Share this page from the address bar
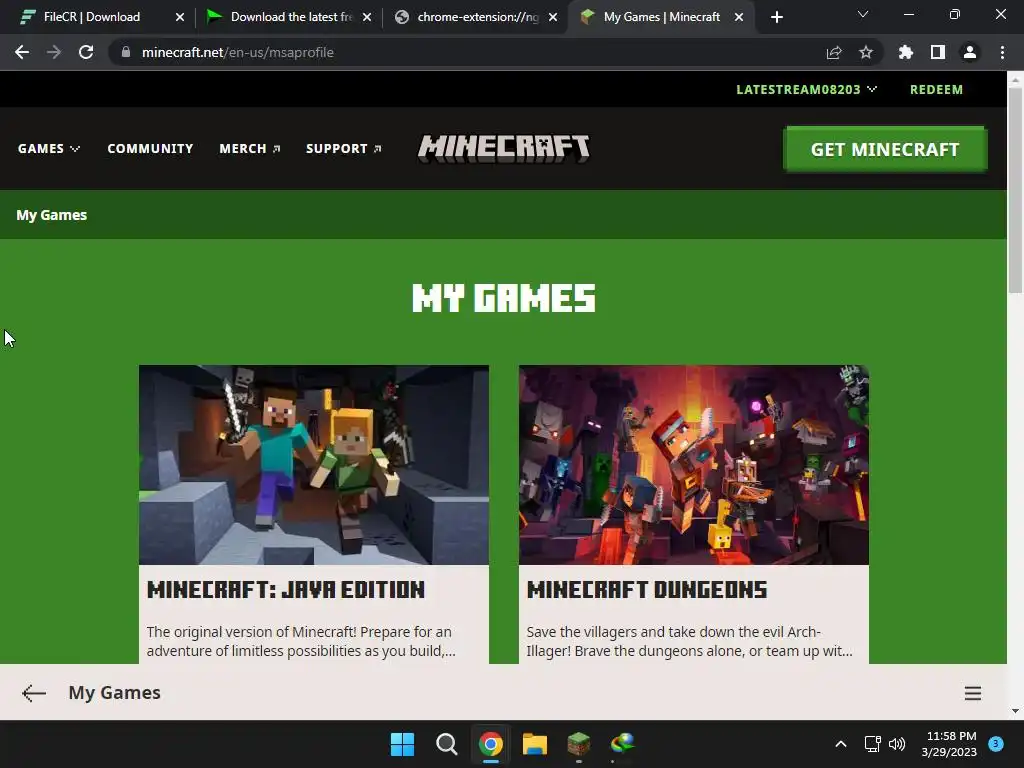 click(x=834, y=52)
